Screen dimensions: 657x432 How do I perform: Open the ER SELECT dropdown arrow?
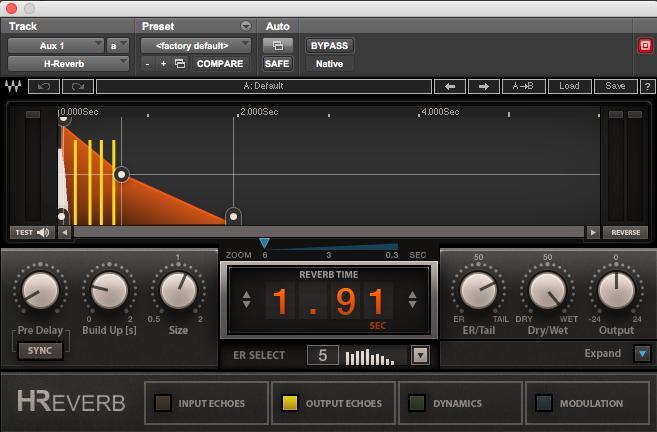420,355
